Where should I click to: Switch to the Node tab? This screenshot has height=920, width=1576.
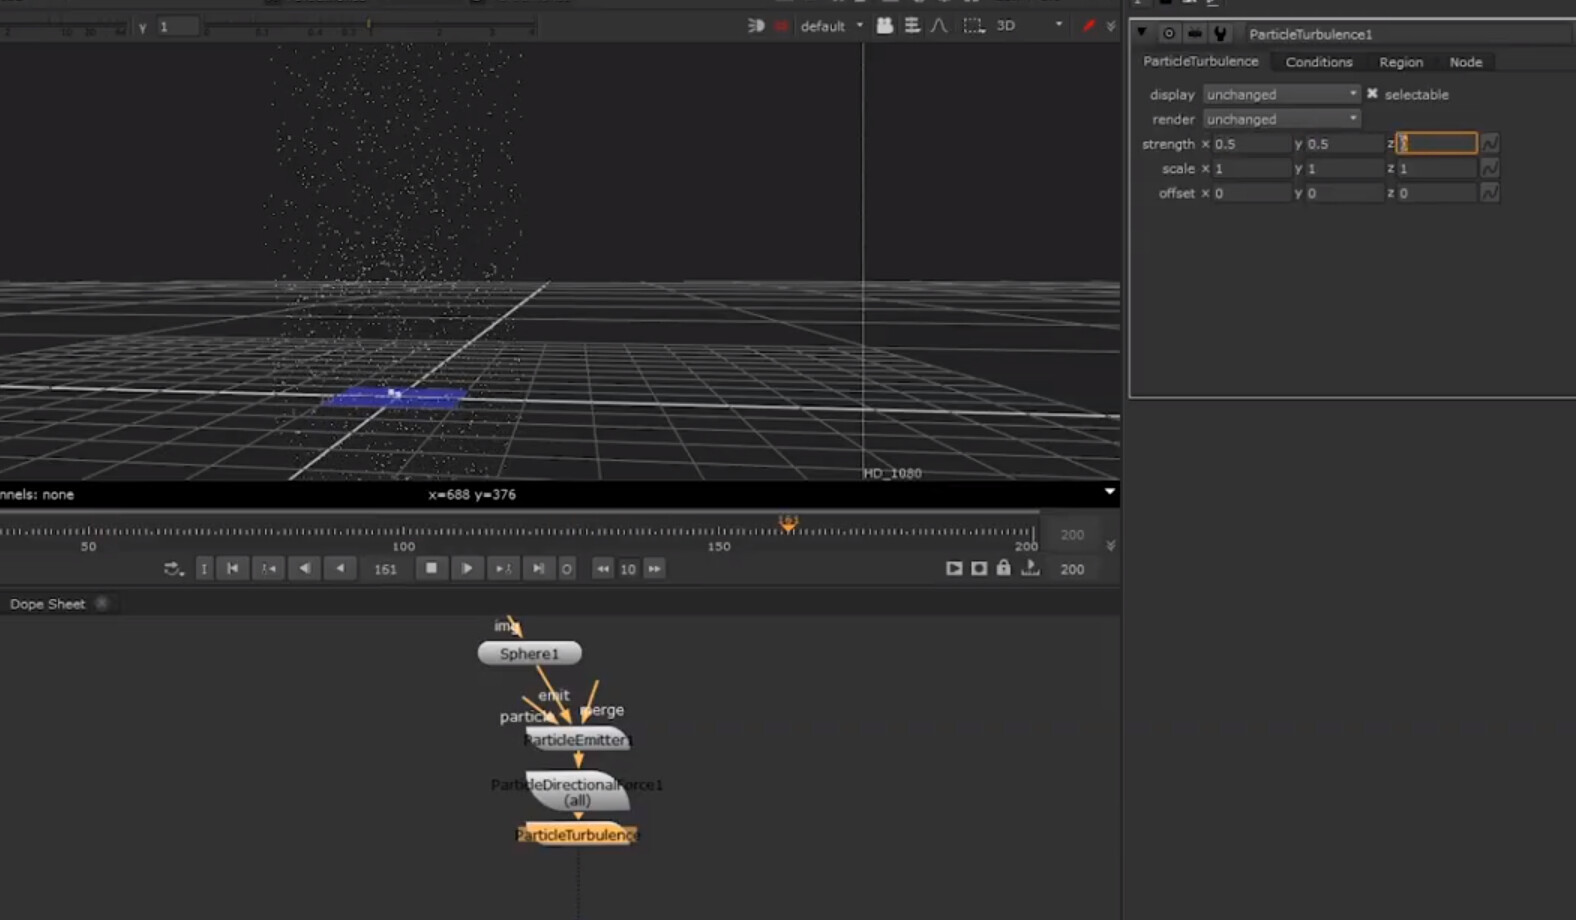[x=1466, y=62]
